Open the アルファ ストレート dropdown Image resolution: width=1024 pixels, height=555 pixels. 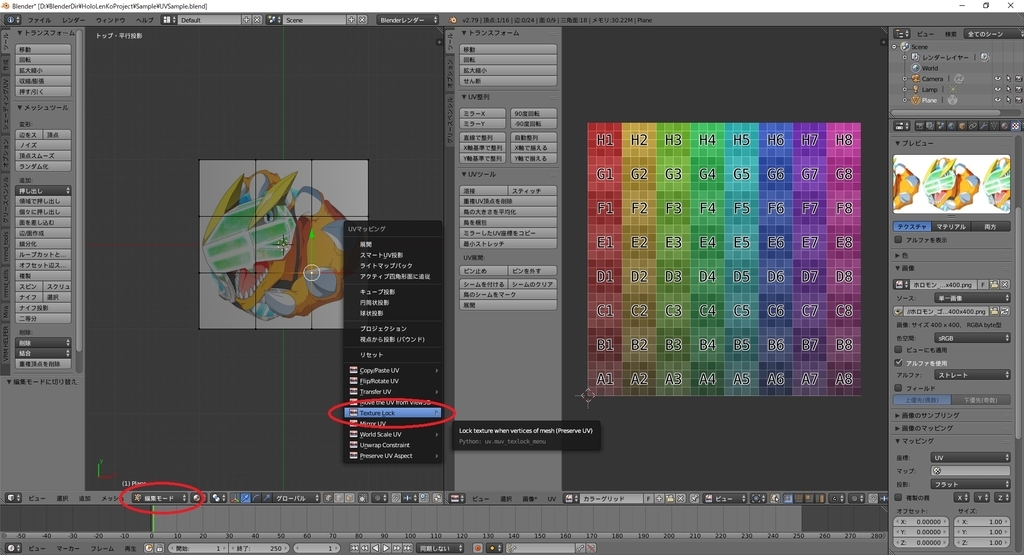pyautogui.click(x=972, y=375)
